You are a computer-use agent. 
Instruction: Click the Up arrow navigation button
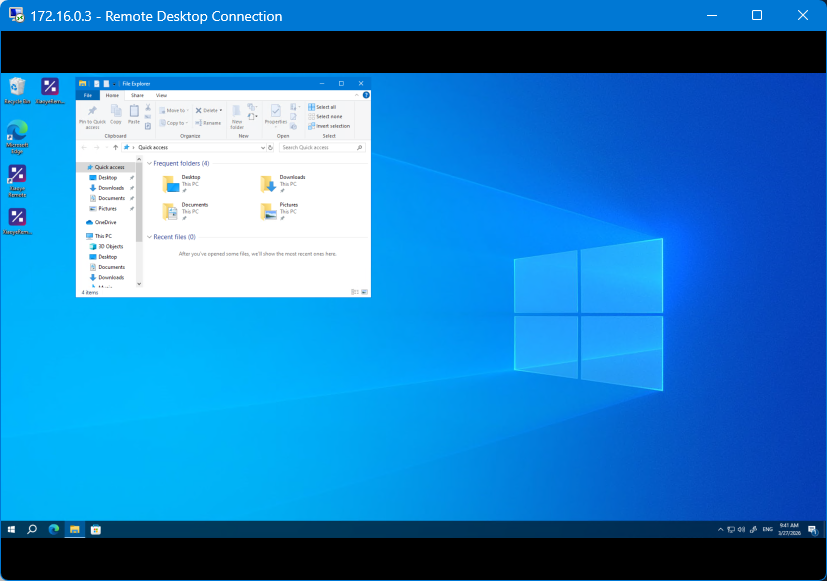115,147
